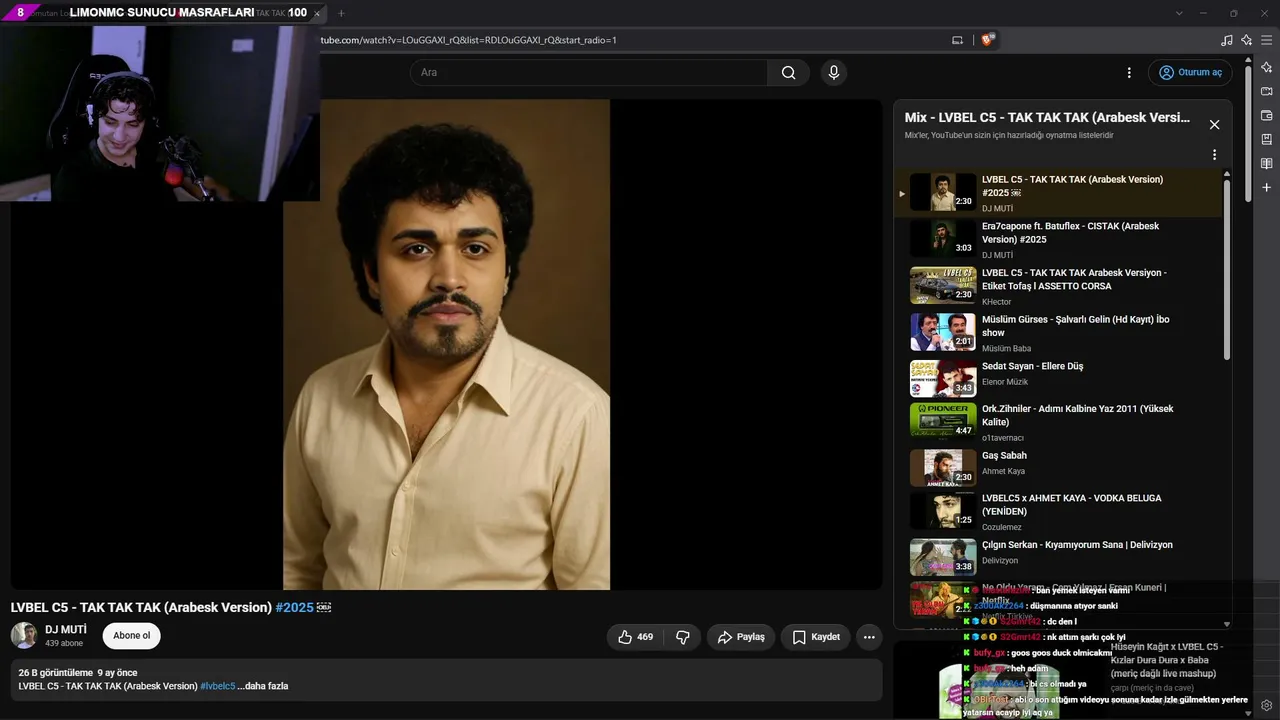Screen dimensions: 1280x720
Task: Open the Çılgın Serkan Kıyamıyorum Sana thumbnail
Action: [943, 557]
